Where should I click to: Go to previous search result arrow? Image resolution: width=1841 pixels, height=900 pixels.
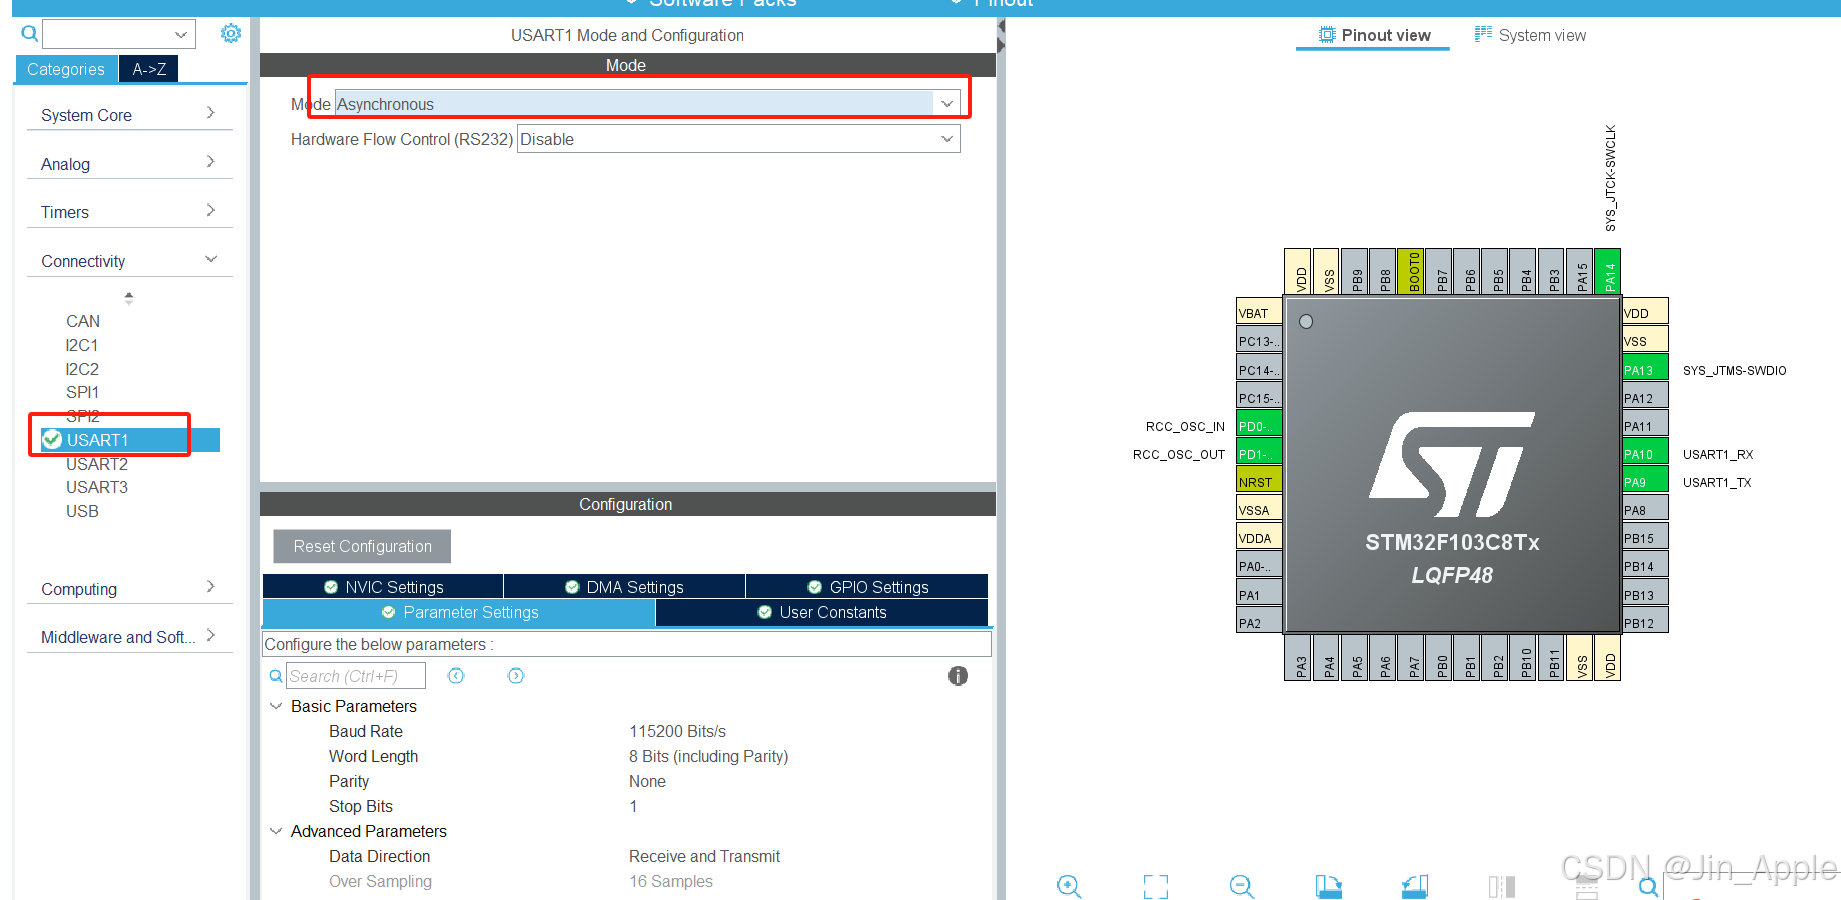point(456,676)
